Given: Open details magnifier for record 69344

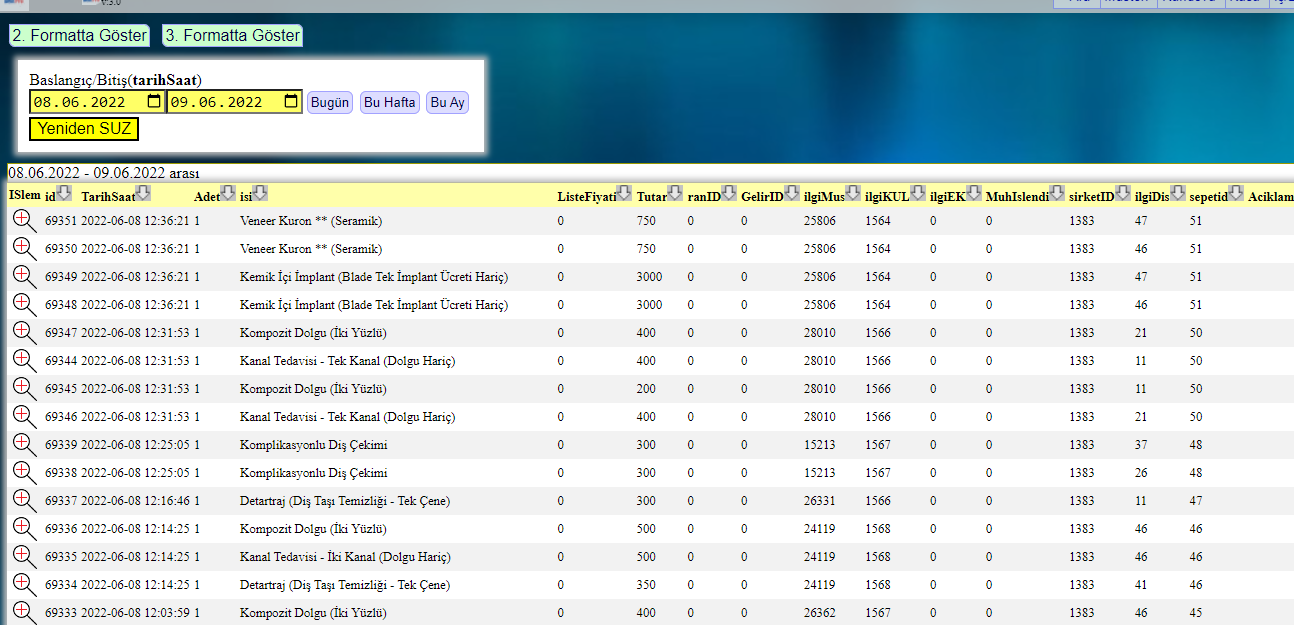Looking at the screenshot, I should 23,359.
